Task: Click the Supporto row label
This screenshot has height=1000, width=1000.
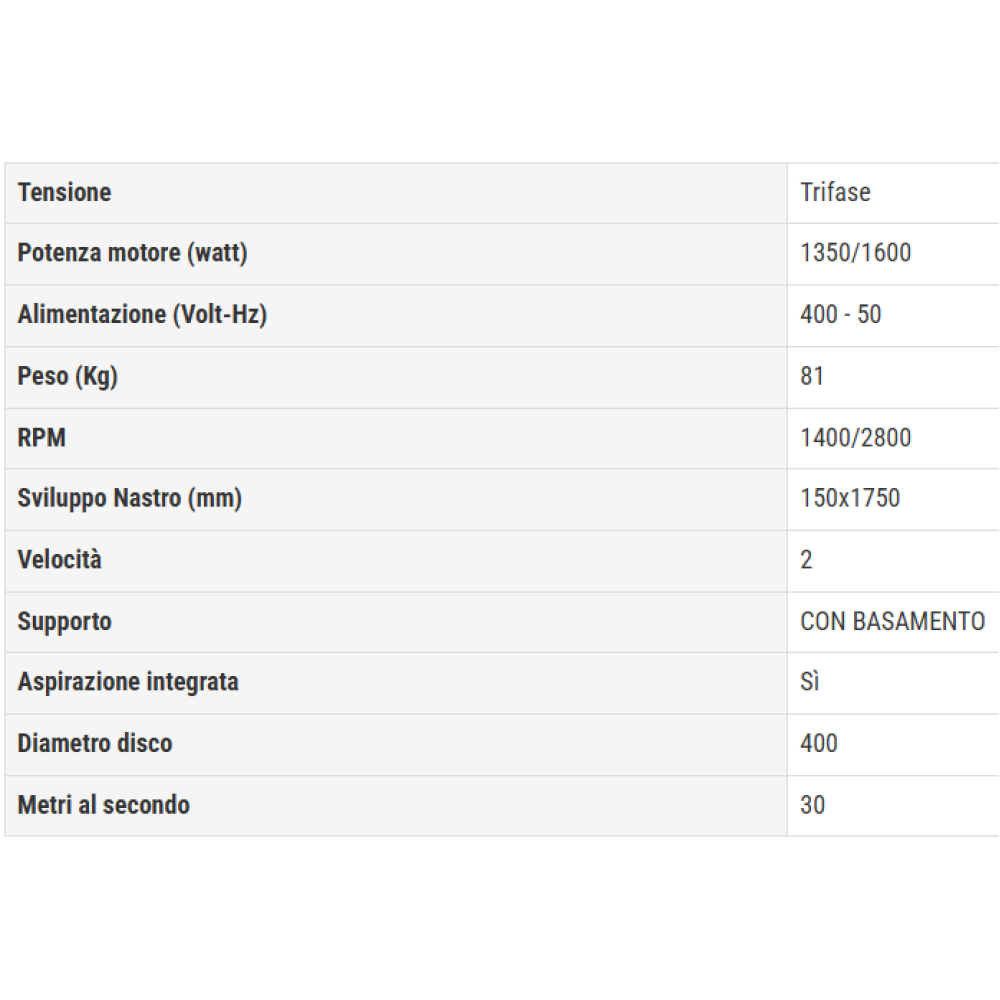Action: click(x=64, y=622)
